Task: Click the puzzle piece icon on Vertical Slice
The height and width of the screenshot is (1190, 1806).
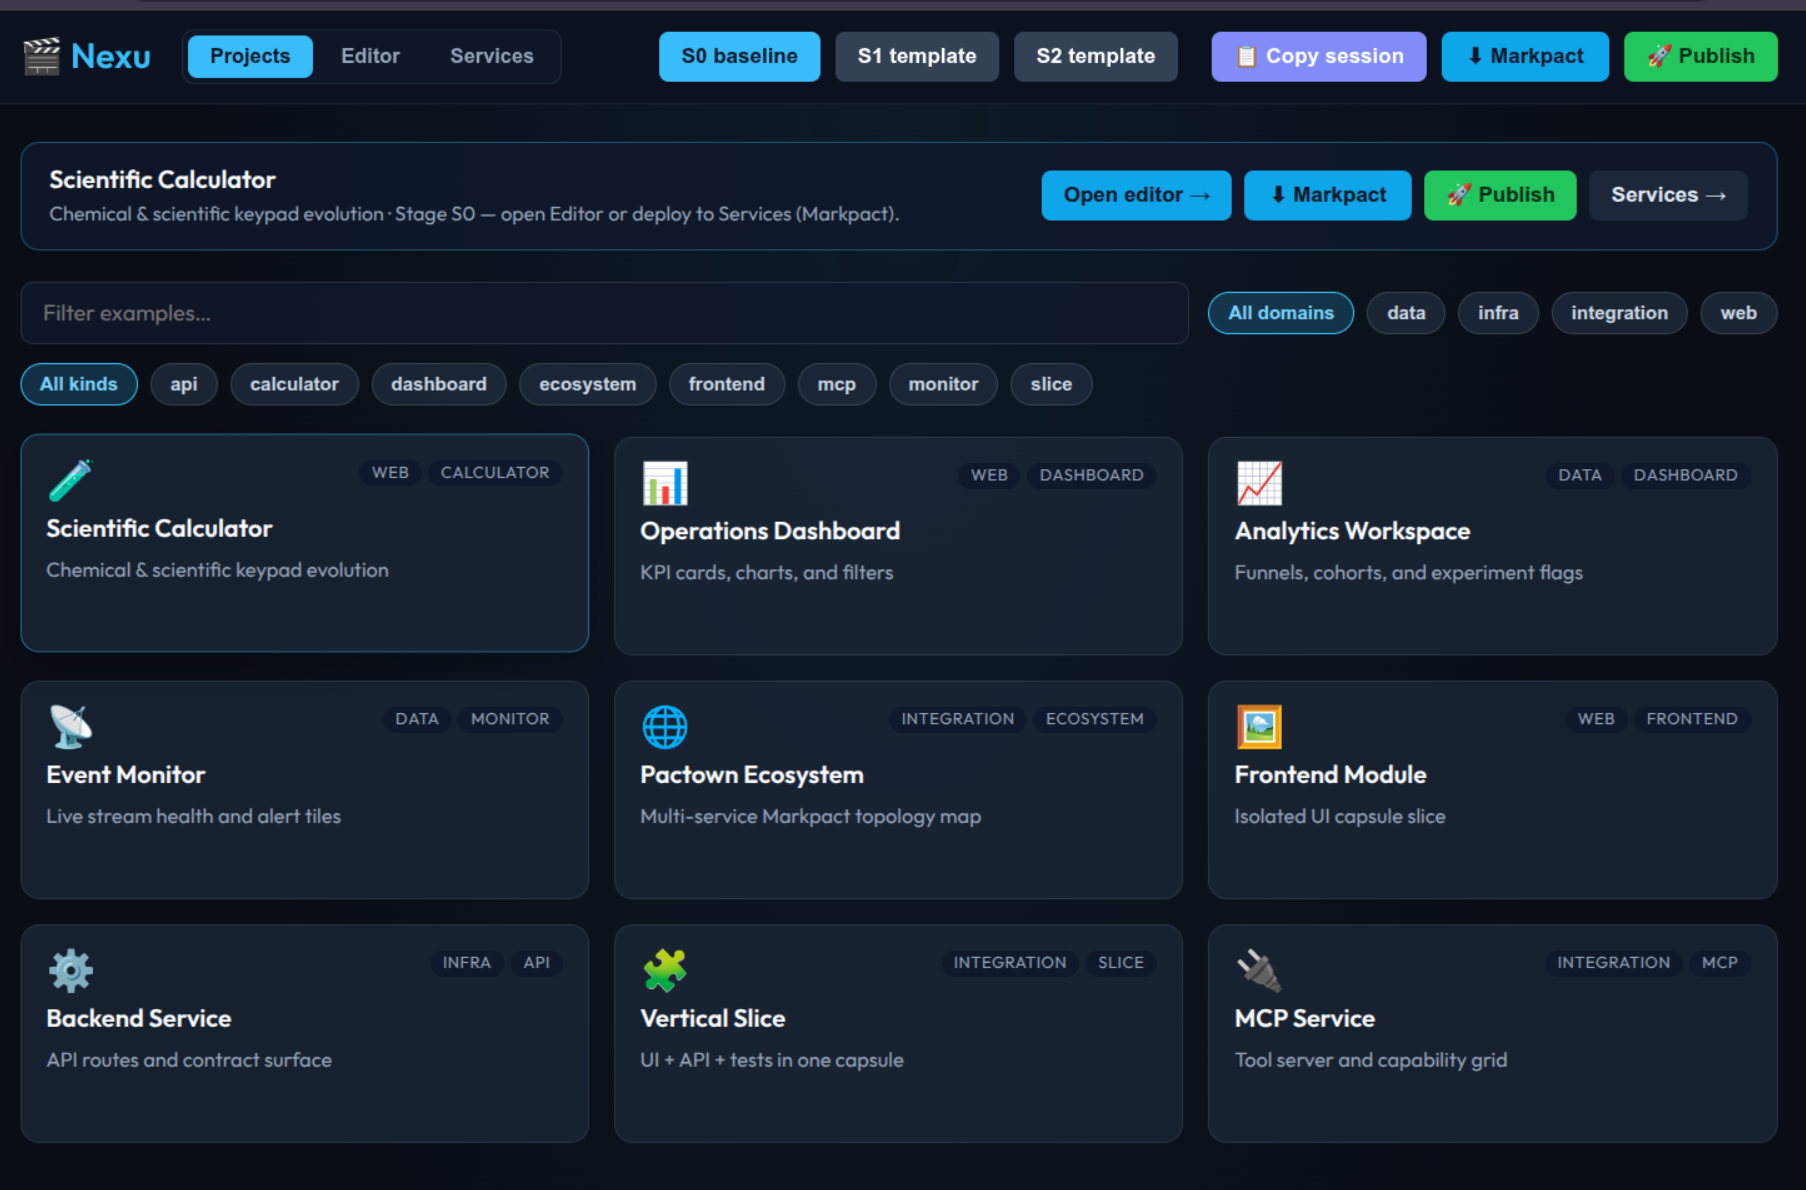Action: (x=665, y=971)
